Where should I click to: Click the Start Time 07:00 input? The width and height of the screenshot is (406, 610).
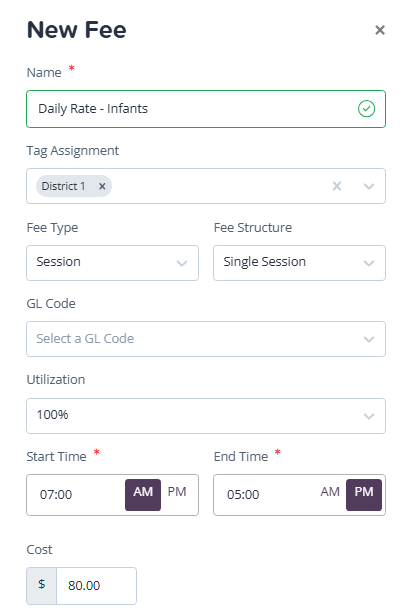pyautogui.click(x=76, y=495)
